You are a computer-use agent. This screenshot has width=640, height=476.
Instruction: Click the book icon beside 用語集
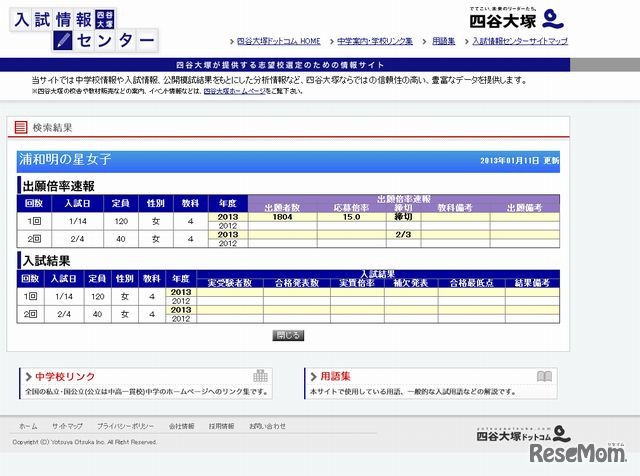544,376
